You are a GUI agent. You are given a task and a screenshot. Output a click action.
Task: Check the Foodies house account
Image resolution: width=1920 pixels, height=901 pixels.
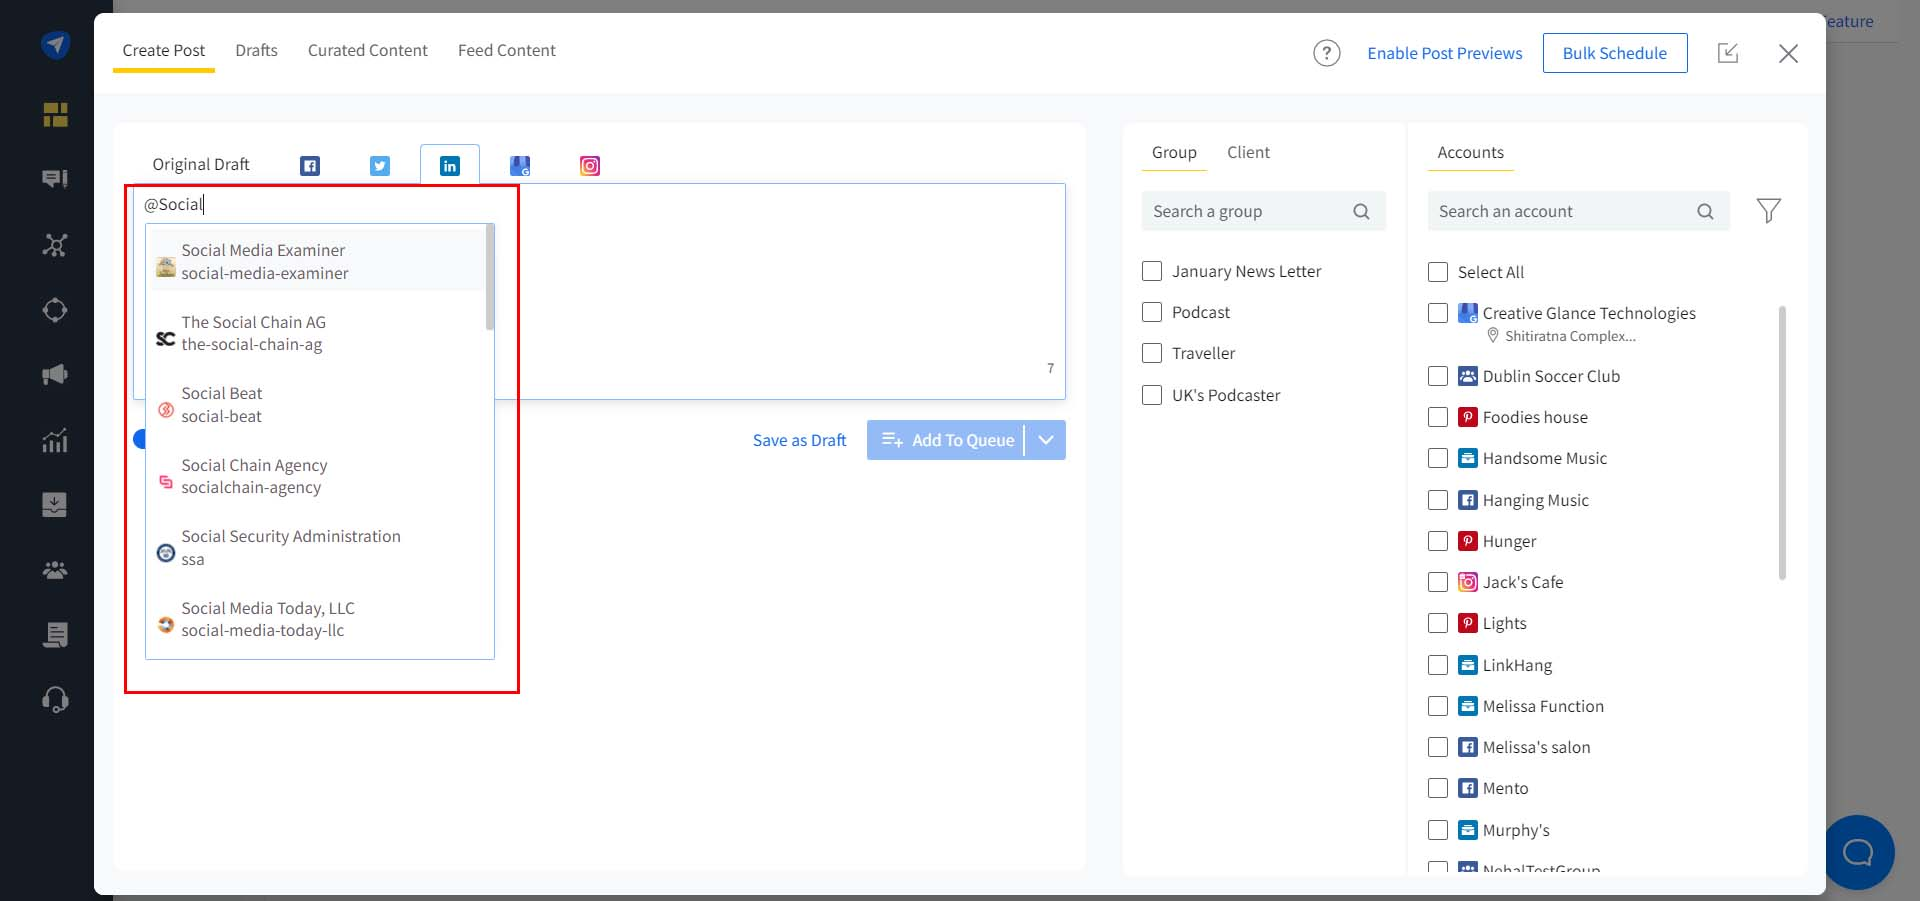click(x=1438, y=417)
